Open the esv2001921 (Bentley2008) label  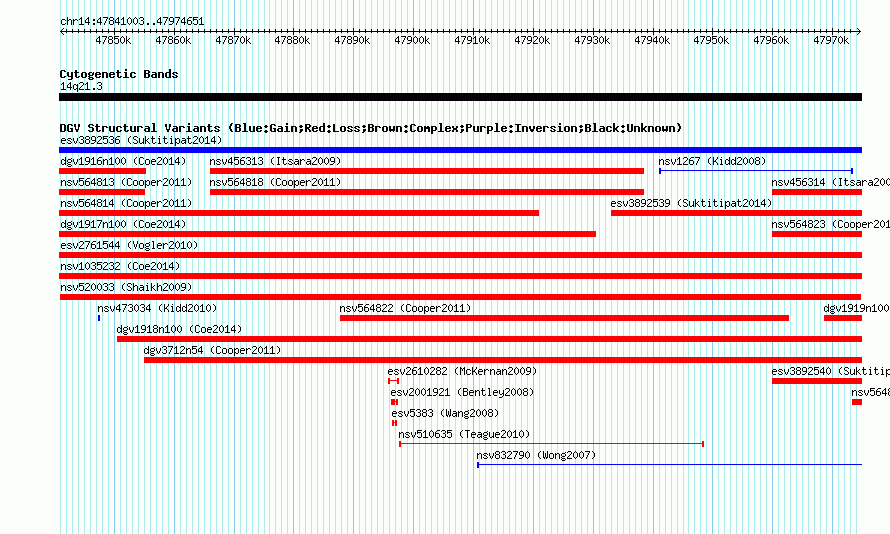462,392
